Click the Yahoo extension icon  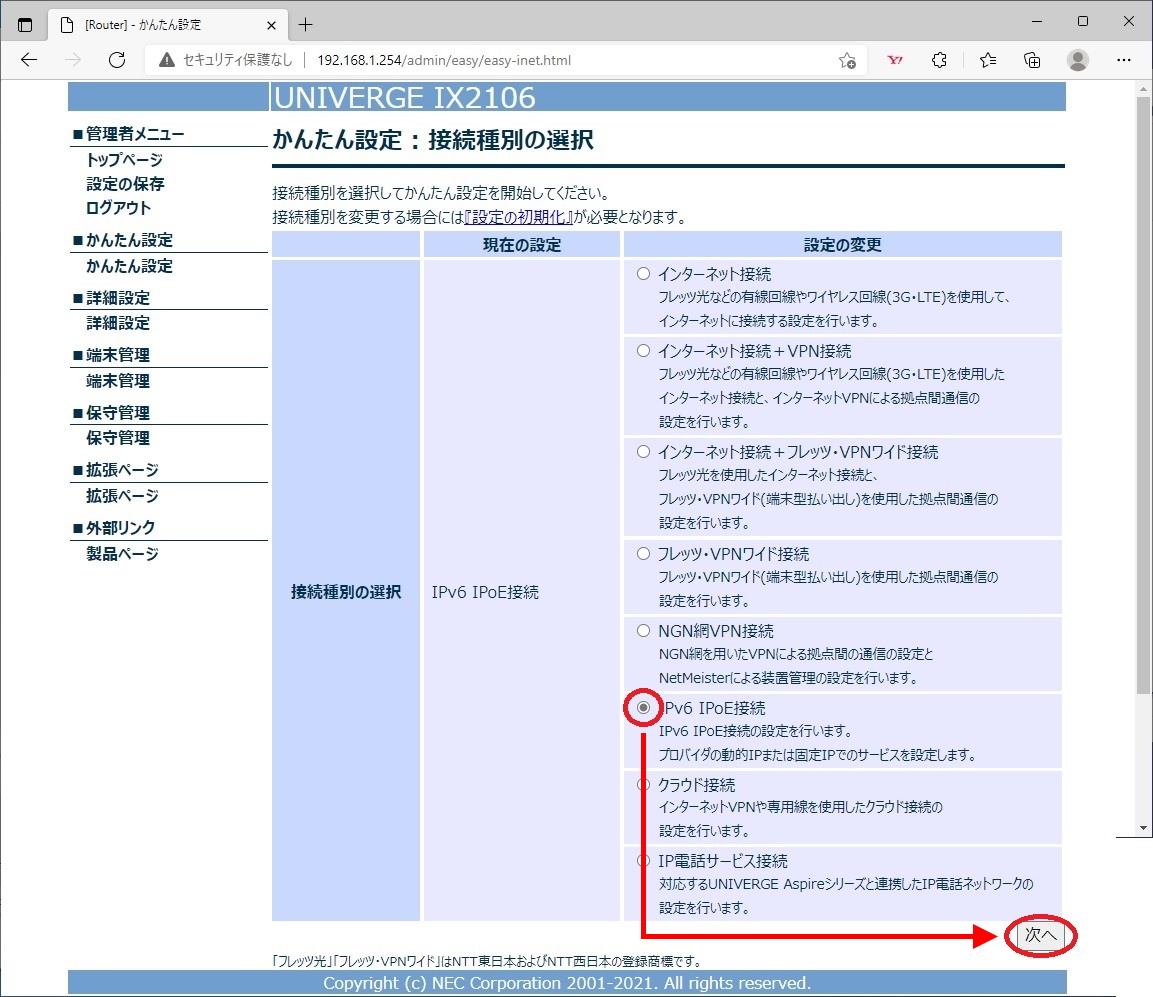(895, 60)
